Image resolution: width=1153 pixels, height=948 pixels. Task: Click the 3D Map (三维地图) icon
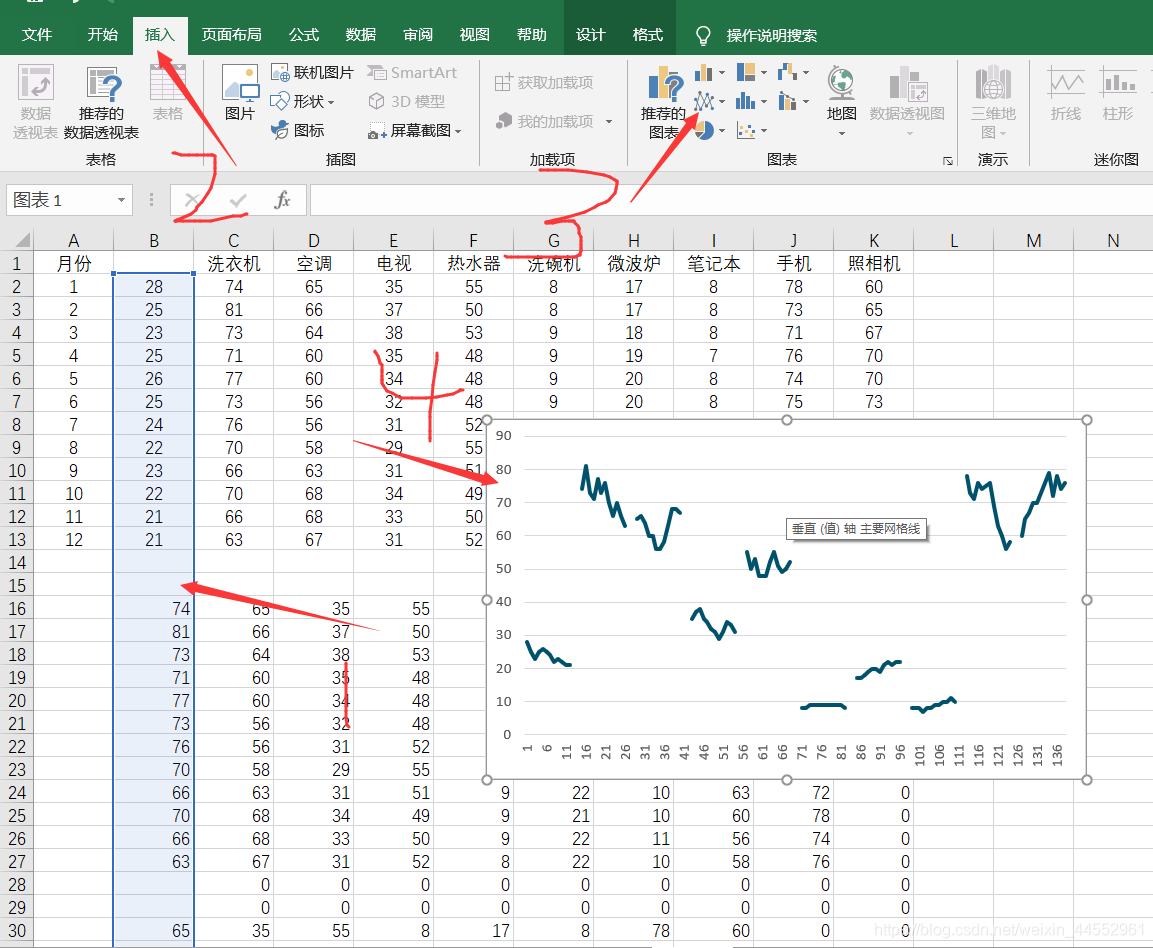[993, 82]
